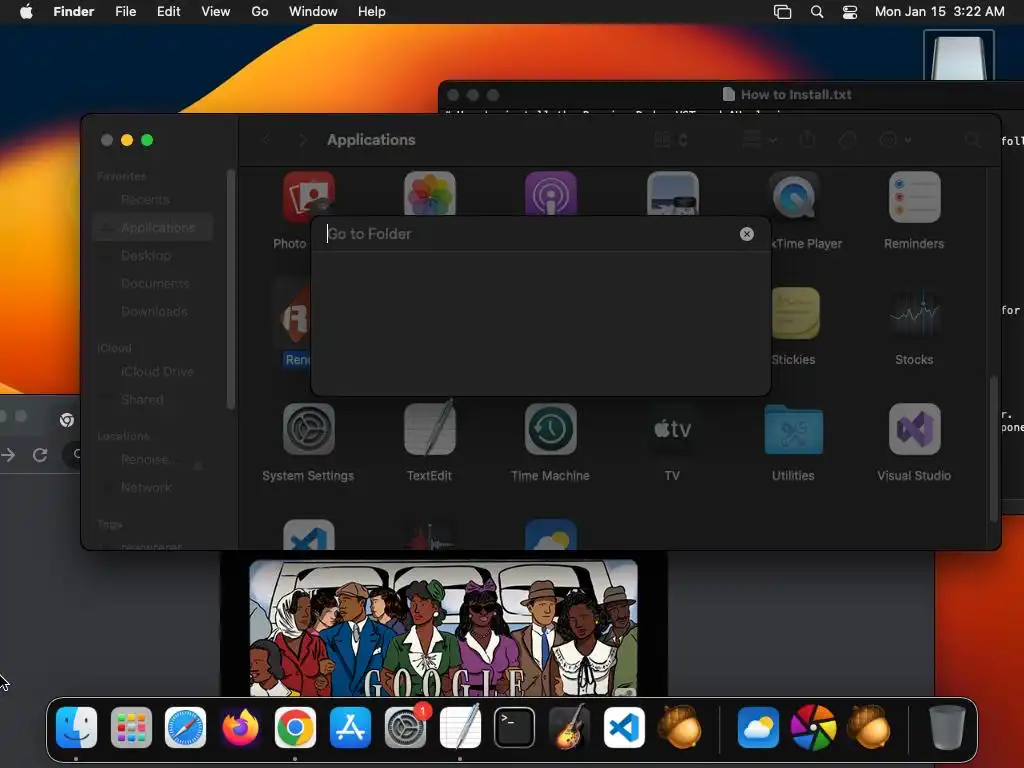Image resolution: width=1024 pixels, height=768 pixels.
Task: Open the Apple TV app icon
Action: tap(673, 429)
